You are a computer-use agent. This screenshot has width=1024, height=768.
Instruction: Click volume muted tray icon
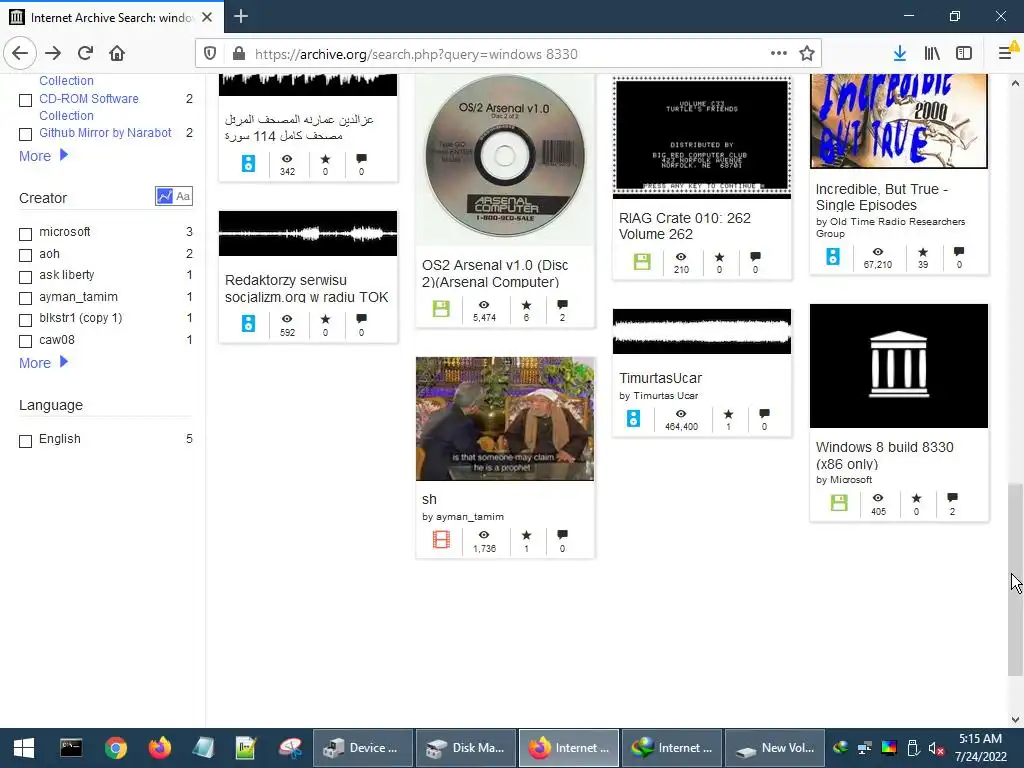(x=935, y=748)
